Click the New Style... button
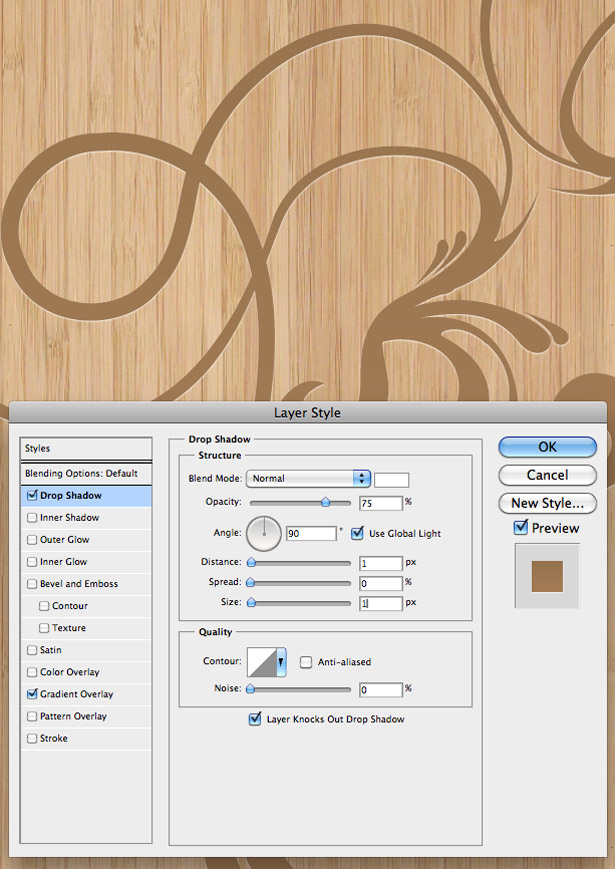The width and height of the screenshot is (615, 869). pyautogui.click(x=547, y=503)
